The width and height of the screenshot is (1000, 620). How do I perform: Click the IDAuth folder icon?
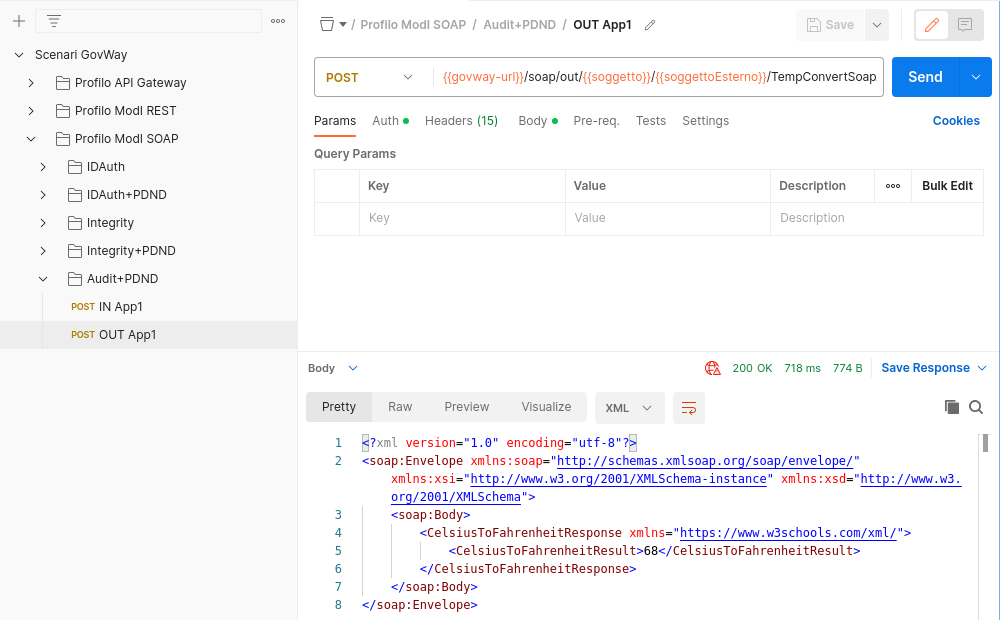[x=75, y=167]
